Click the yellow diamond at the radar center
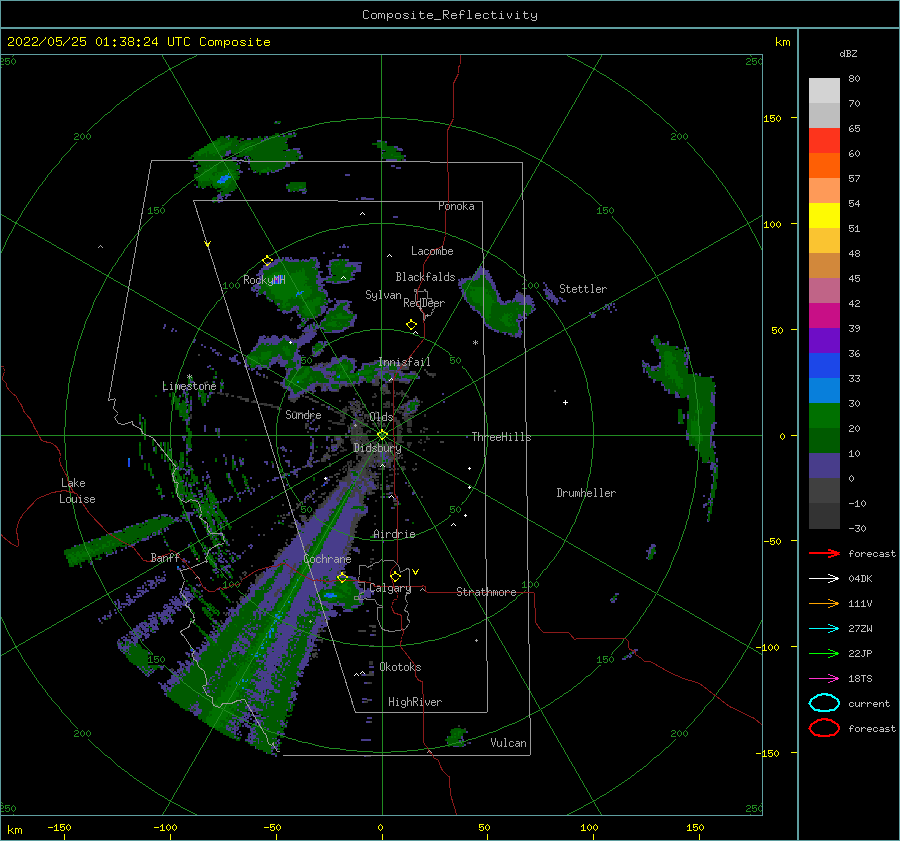 382,435
